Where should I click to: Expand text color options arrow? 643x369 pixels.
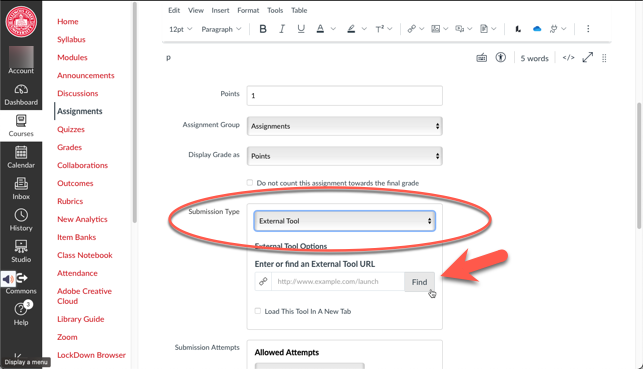pyautogui.click(x=333, y=29)
